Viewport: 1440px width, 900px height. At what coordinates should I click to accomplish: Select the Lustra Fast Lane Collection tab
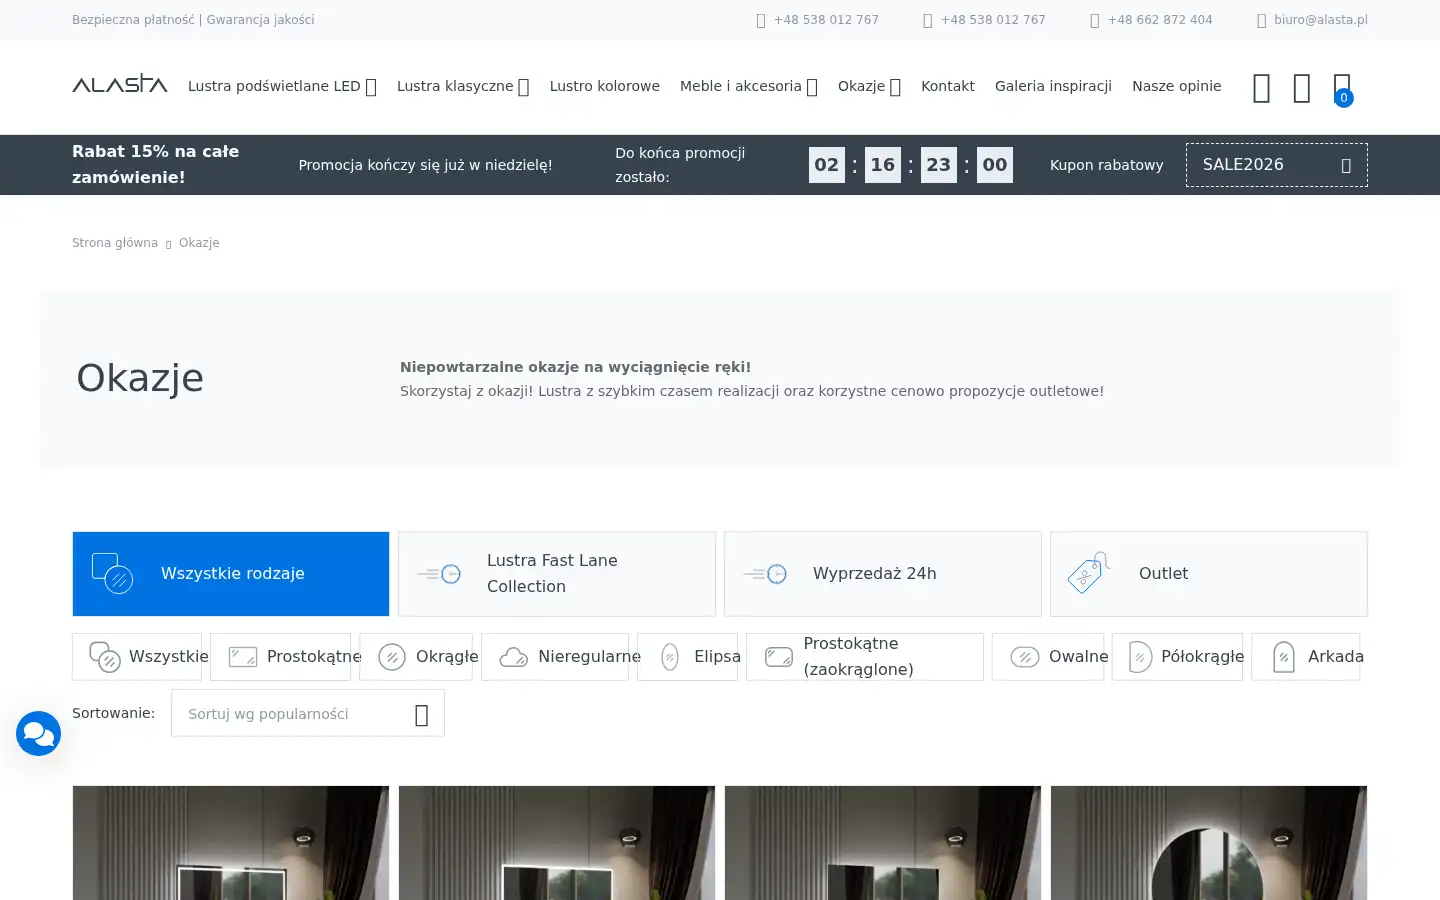[557, 574]
